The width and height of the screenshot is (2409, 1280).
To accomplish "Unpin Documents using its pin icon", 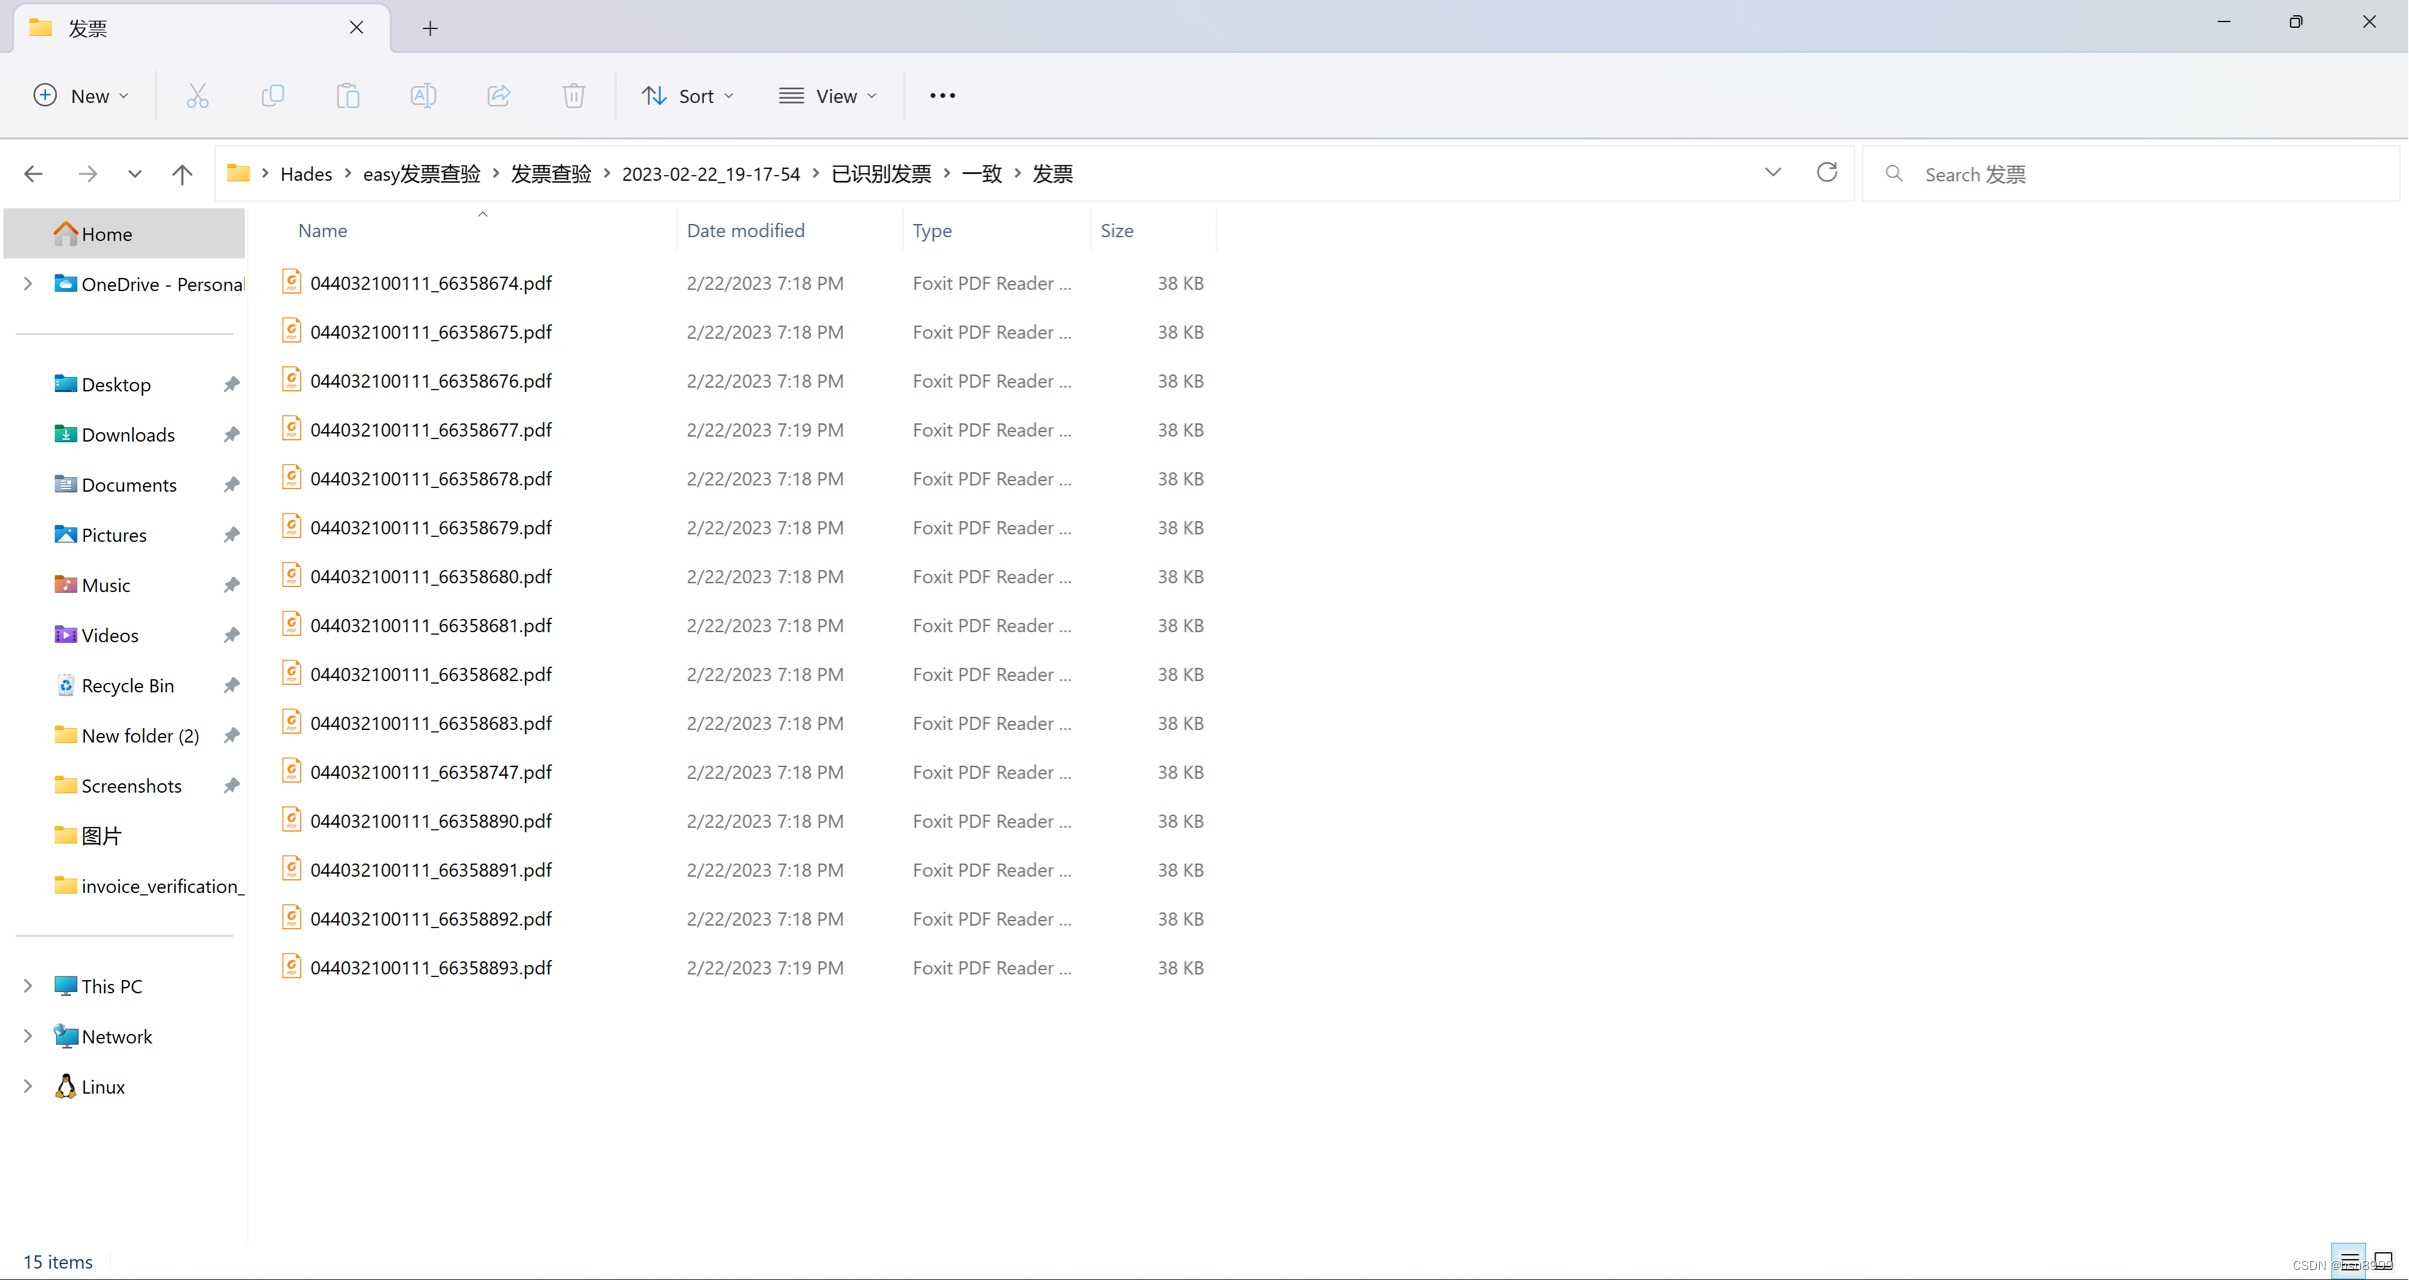I will tap(231, 484).
